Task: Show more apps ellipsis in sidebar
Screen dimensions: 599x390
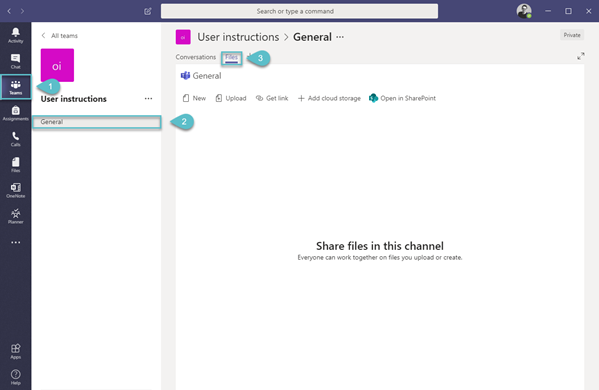Action: 15,242
